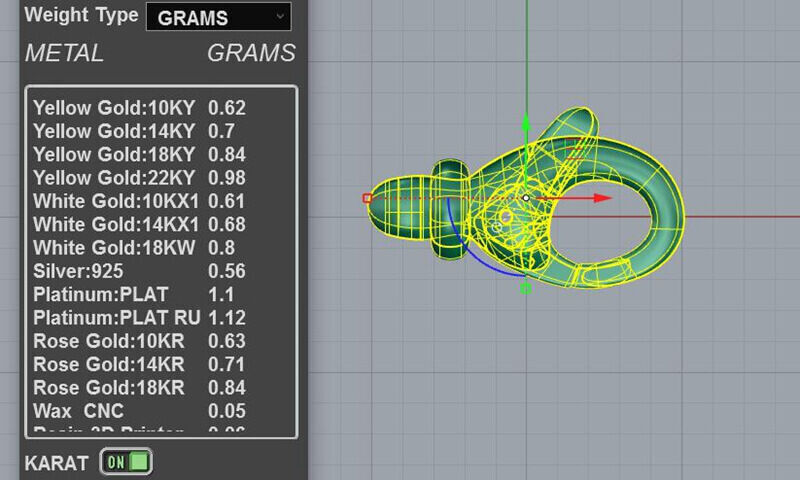Click the 1.12 weight value
Screen dimensions: 800x480
click(227, 318)
